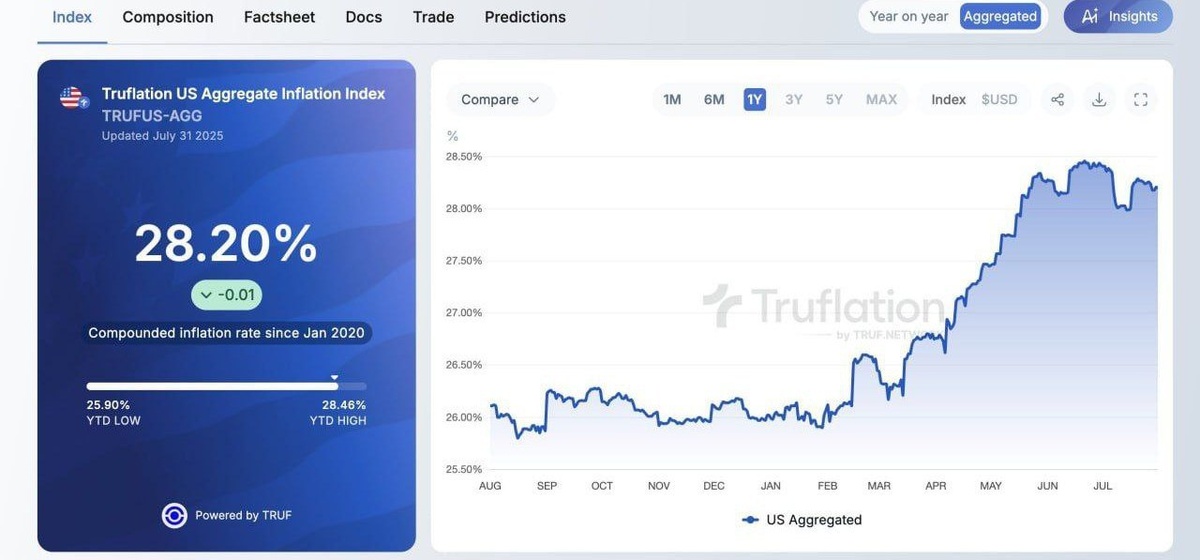Screen dimensions: 1200x560
Task: Select the 1M time range
Action: coord(672,99)
